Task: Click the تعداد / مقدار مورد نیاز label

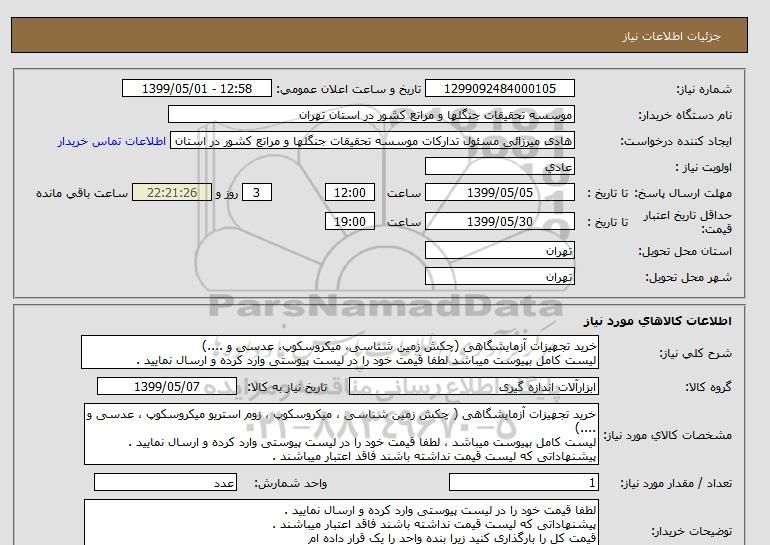Action: coord(676,483)
